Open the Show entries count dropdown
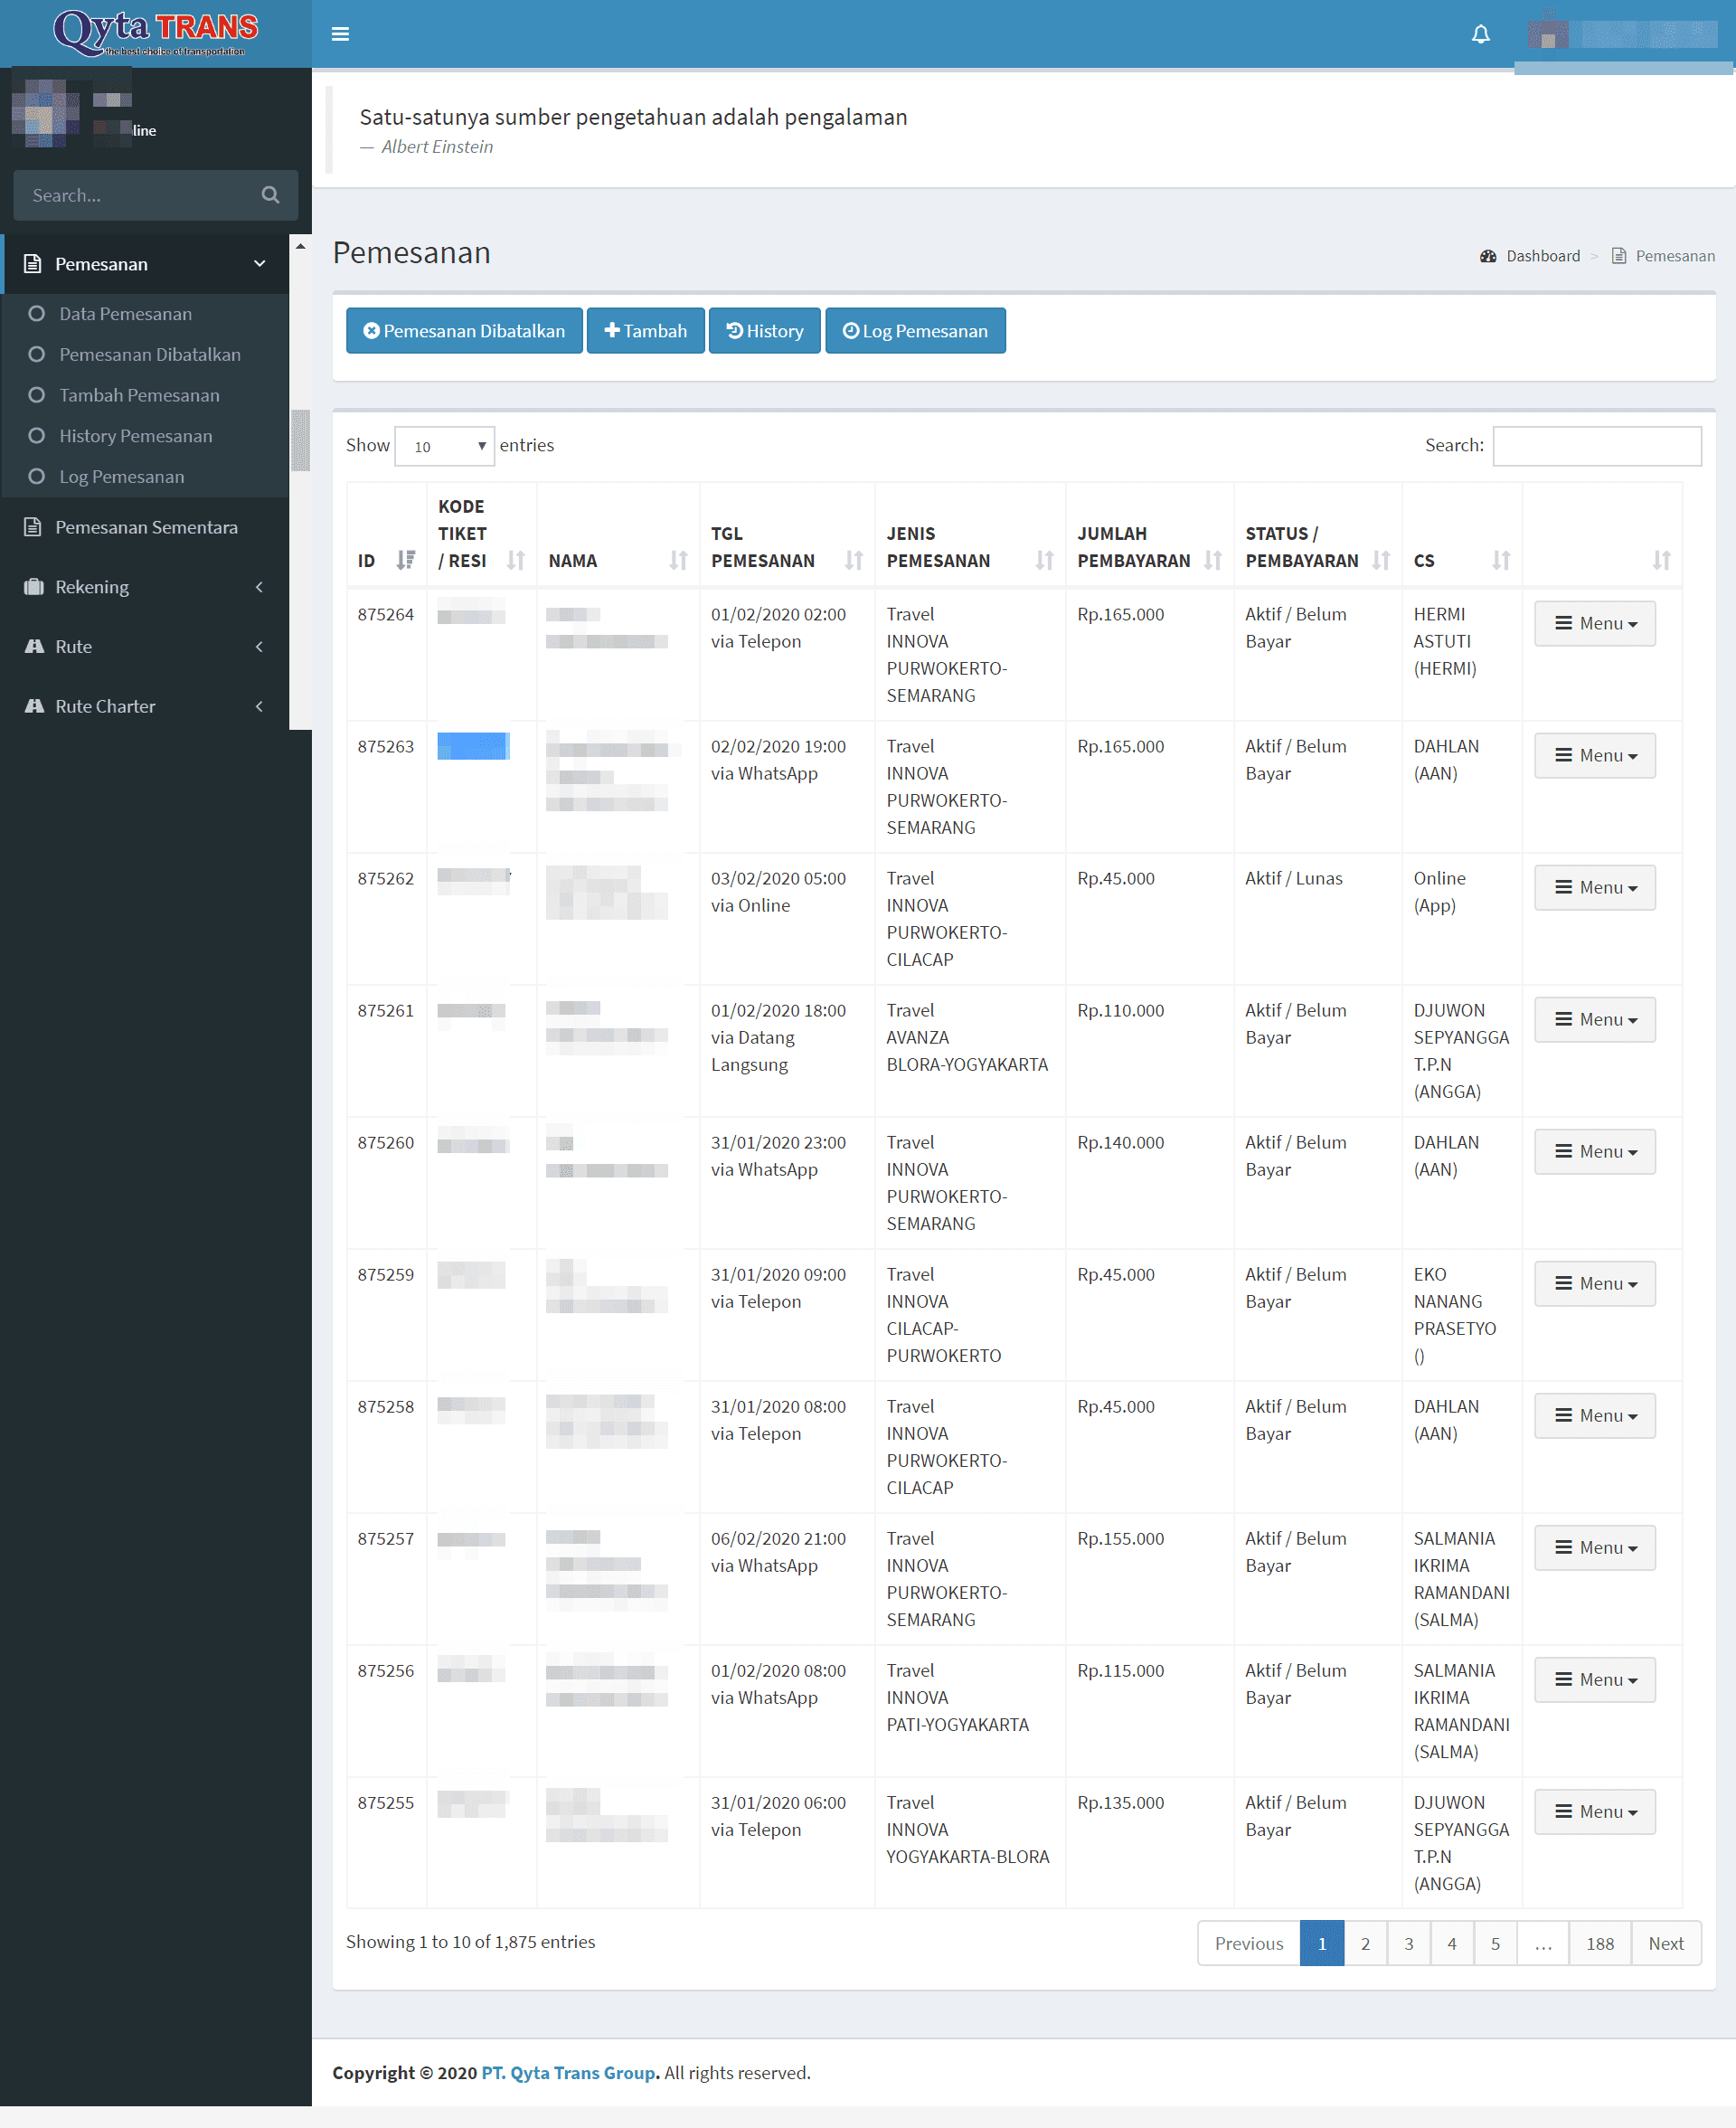Screen dimensions: 1736x2128 [x=444, y=446]
